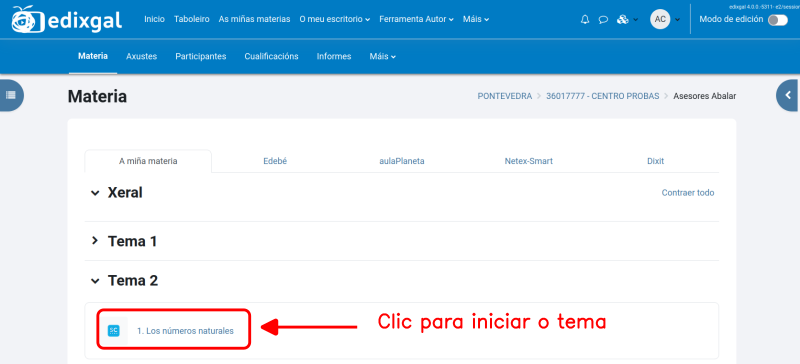Image resolution: width=800 pixels, height=364 pixels.
Task: Open the top bar Máis dropdown
Action: [476, 19]
